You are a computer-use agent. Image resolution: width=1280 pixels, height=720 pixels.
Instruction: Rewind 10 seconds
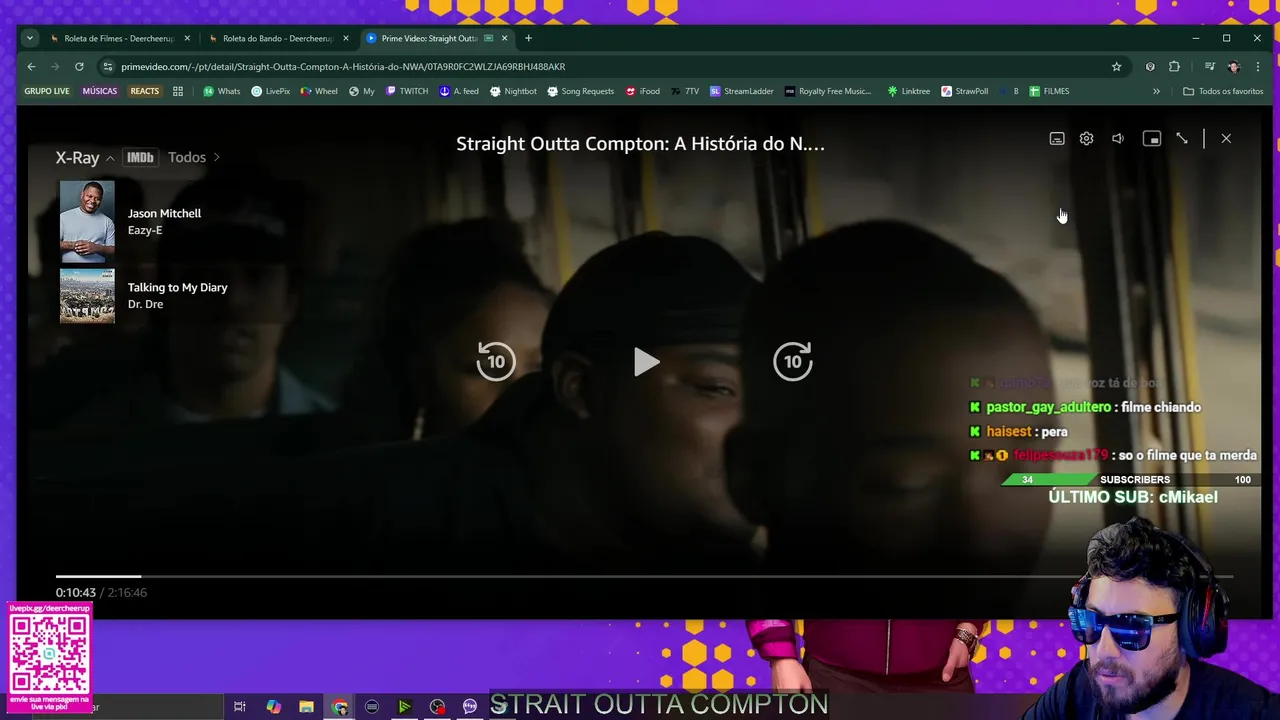(x=496, y=361)
